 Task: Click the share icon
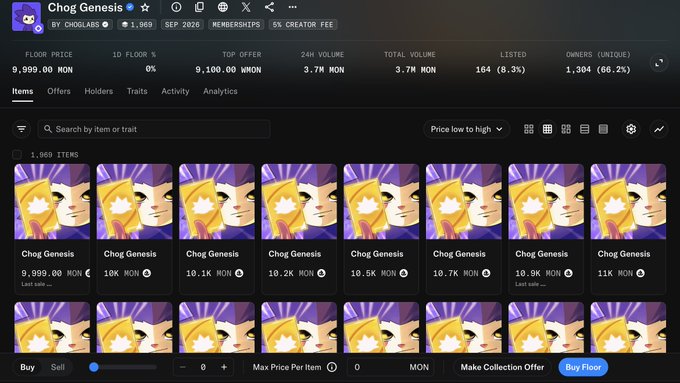(269, 7)
